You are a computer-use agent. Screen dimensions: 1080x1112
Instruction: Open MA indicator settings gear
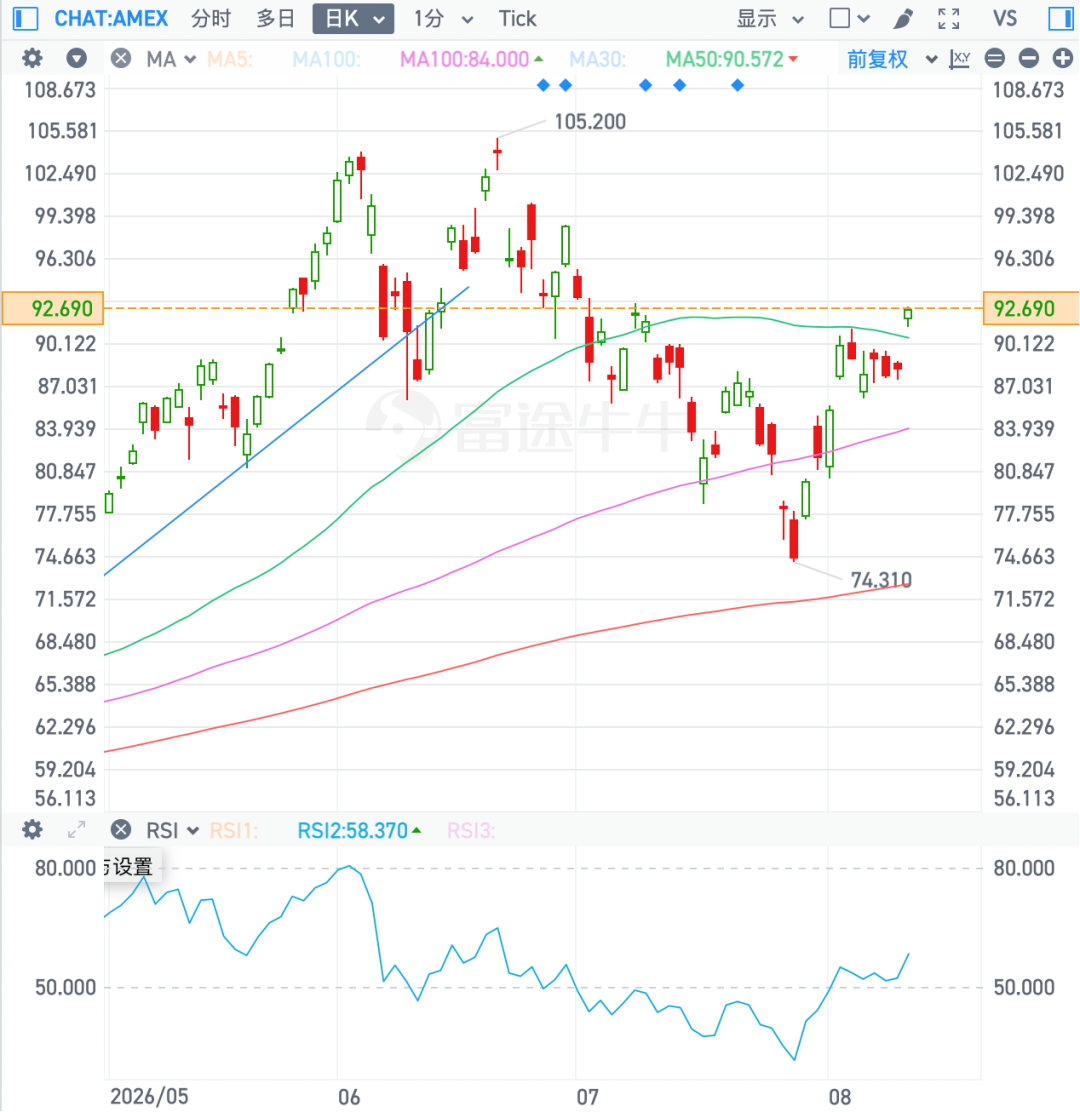click(x=32, y=58)
